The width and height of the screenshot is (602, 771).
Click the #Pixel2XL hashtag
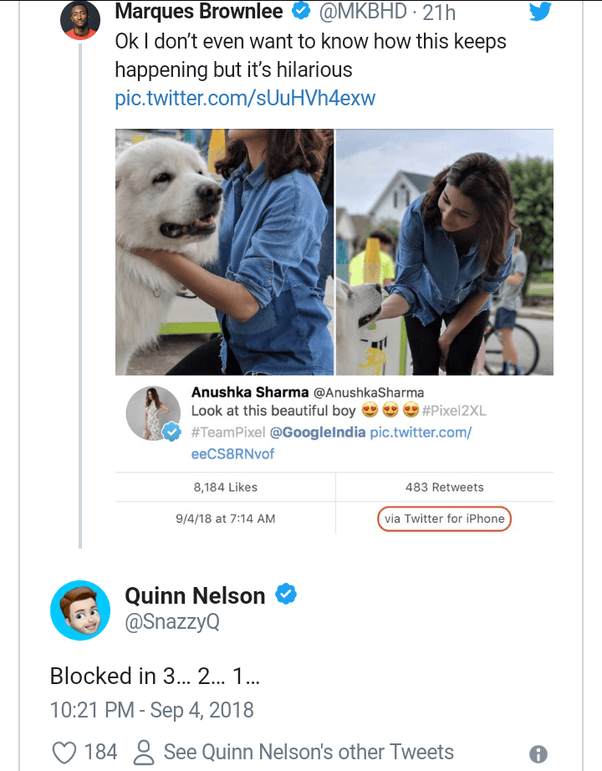click(x=458, y=412)
